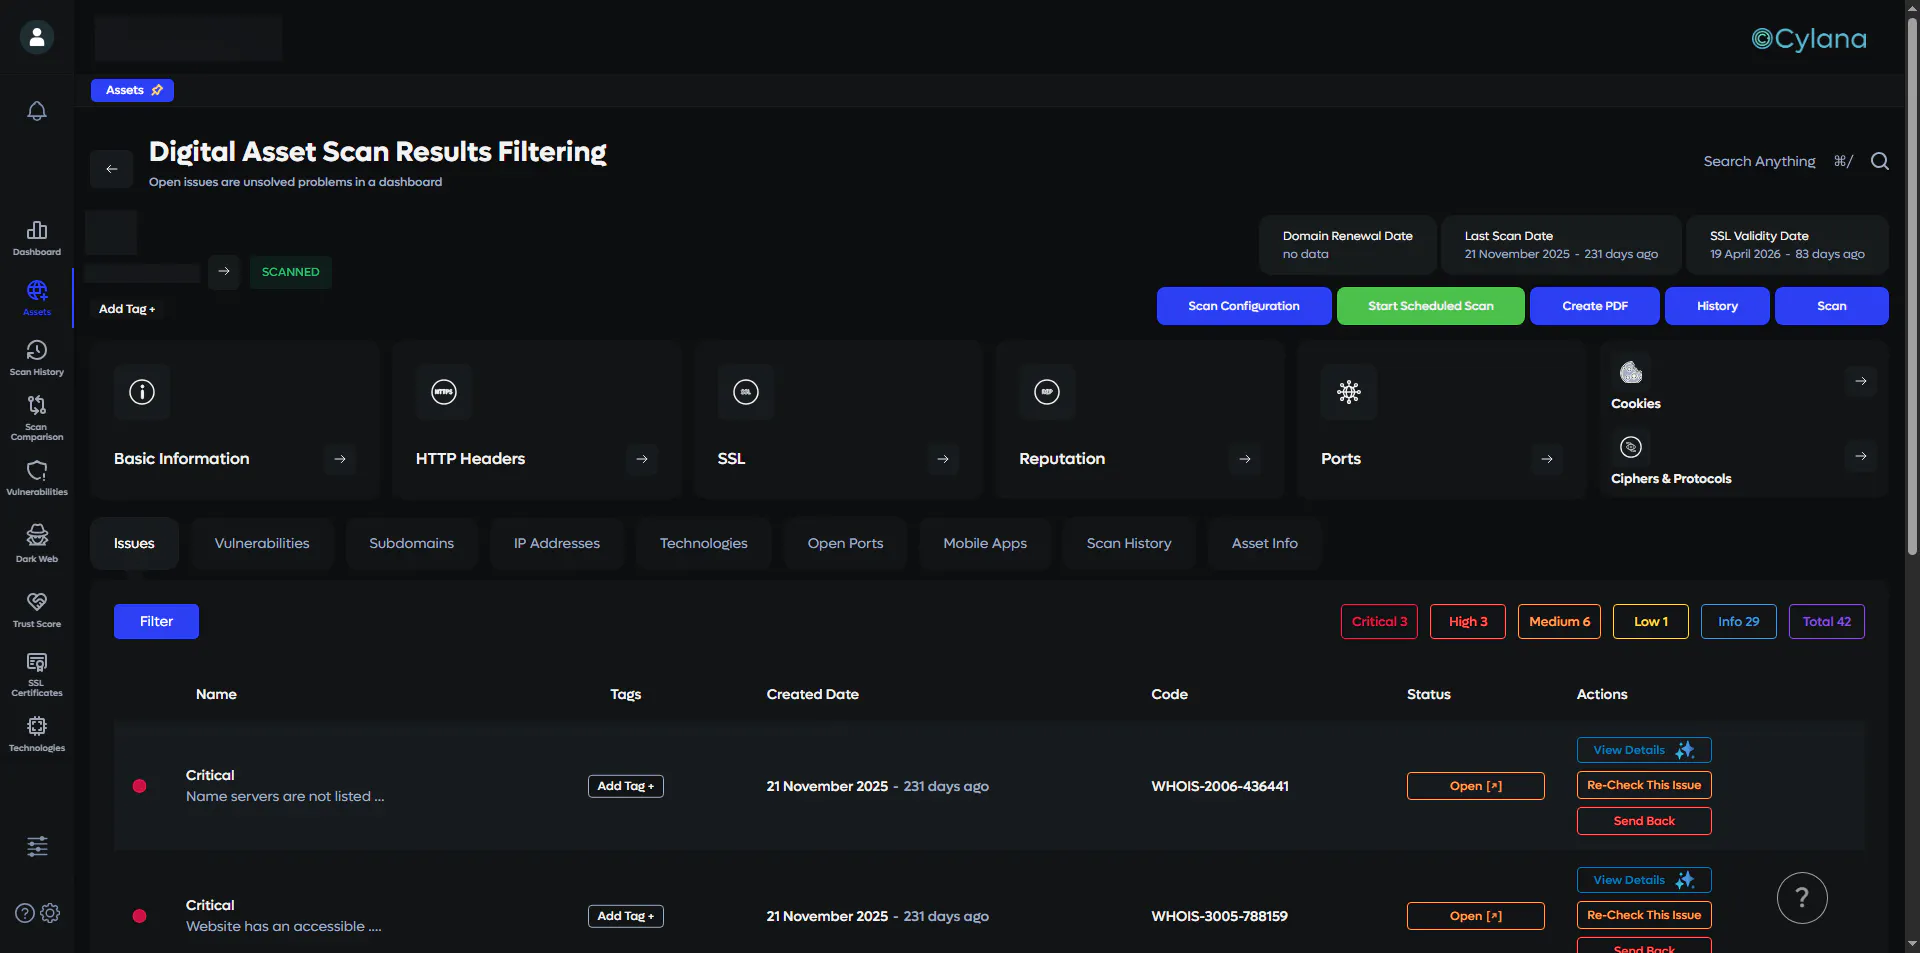This screenshot has width=1920, height=953.
Task: Switch to the Vulnerabilities tab
Action: (262, 543)
